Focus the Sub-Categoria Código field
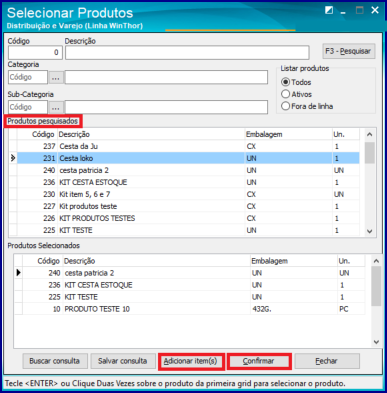The width and height of the screenshot is (387, 393). [x=28, y=107]
